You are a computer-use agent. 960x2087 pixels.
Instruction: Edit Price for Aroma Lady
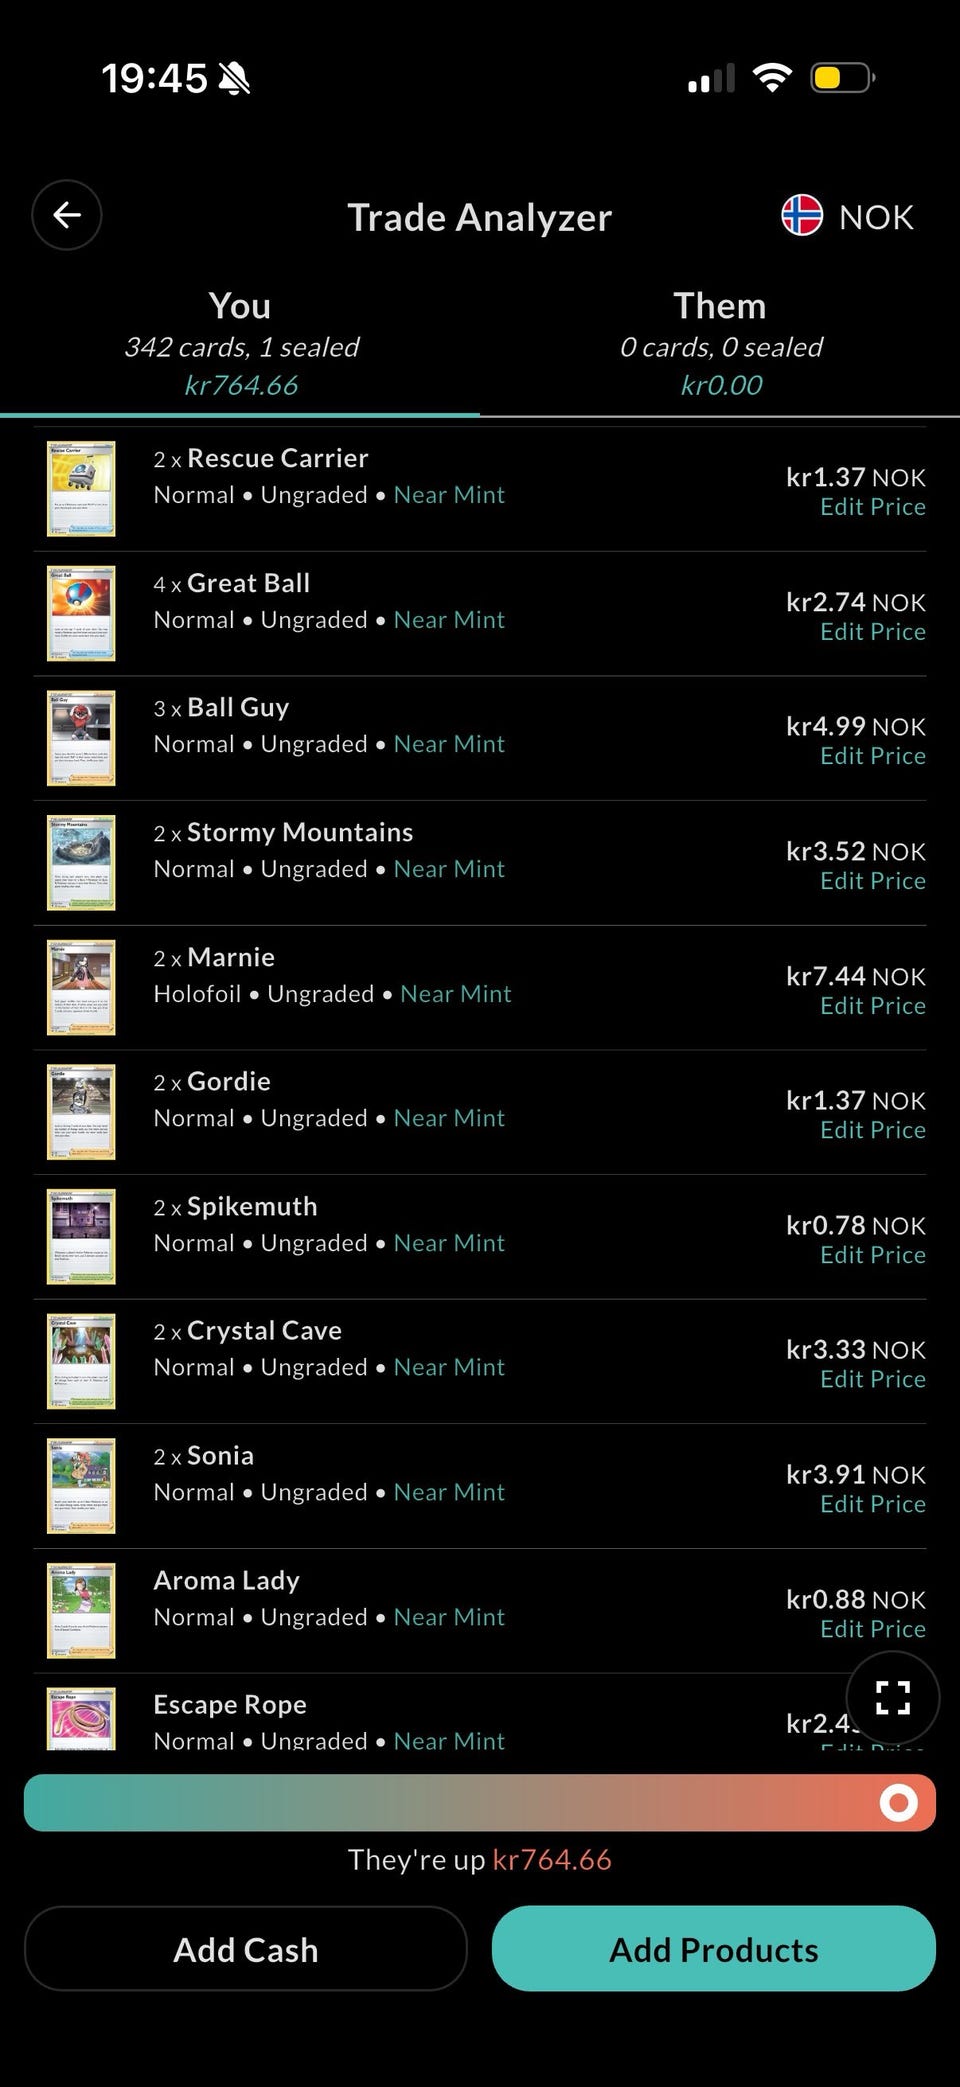tap(872, 1629)
